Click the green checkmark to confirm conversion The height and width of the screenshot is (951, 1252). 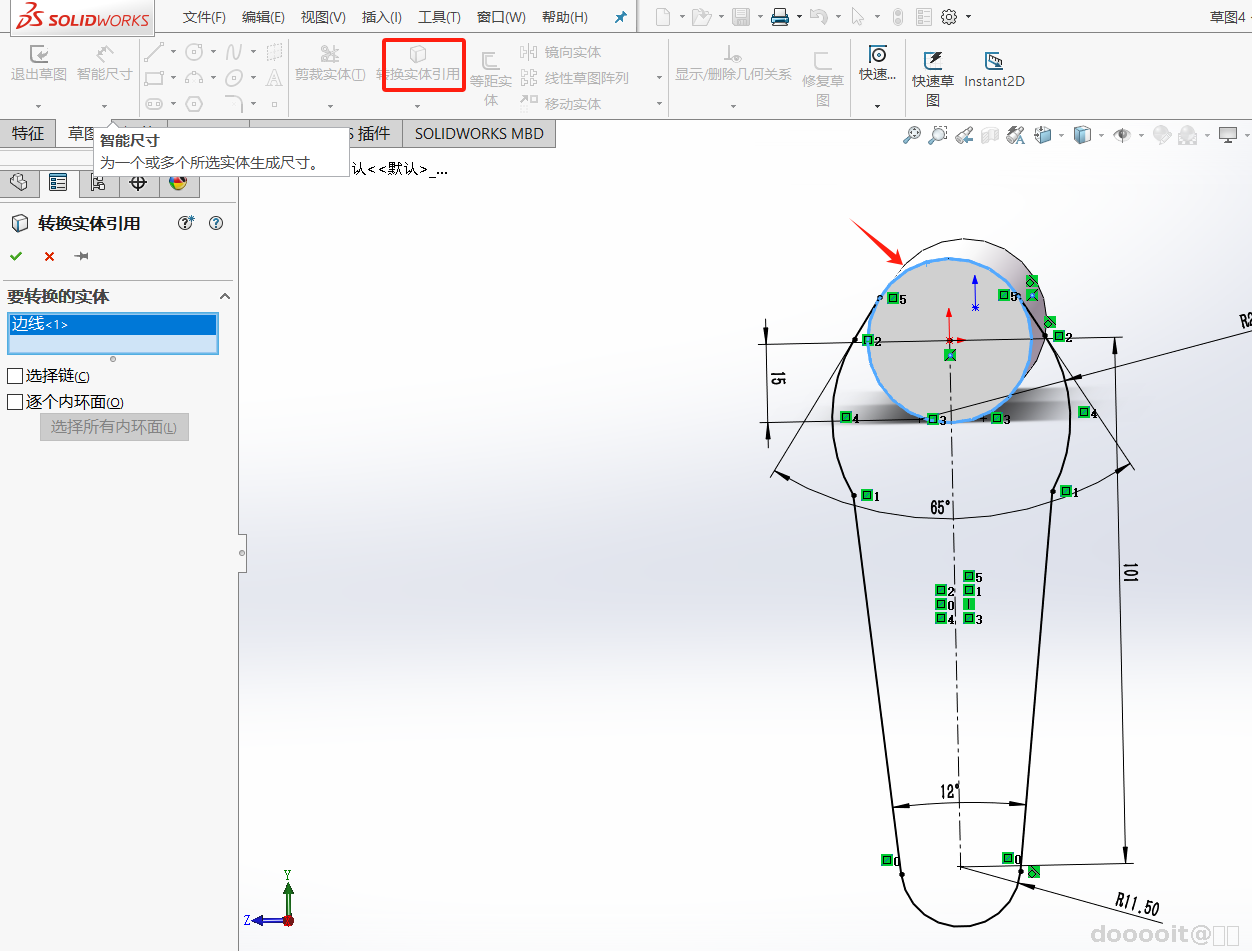16,257
